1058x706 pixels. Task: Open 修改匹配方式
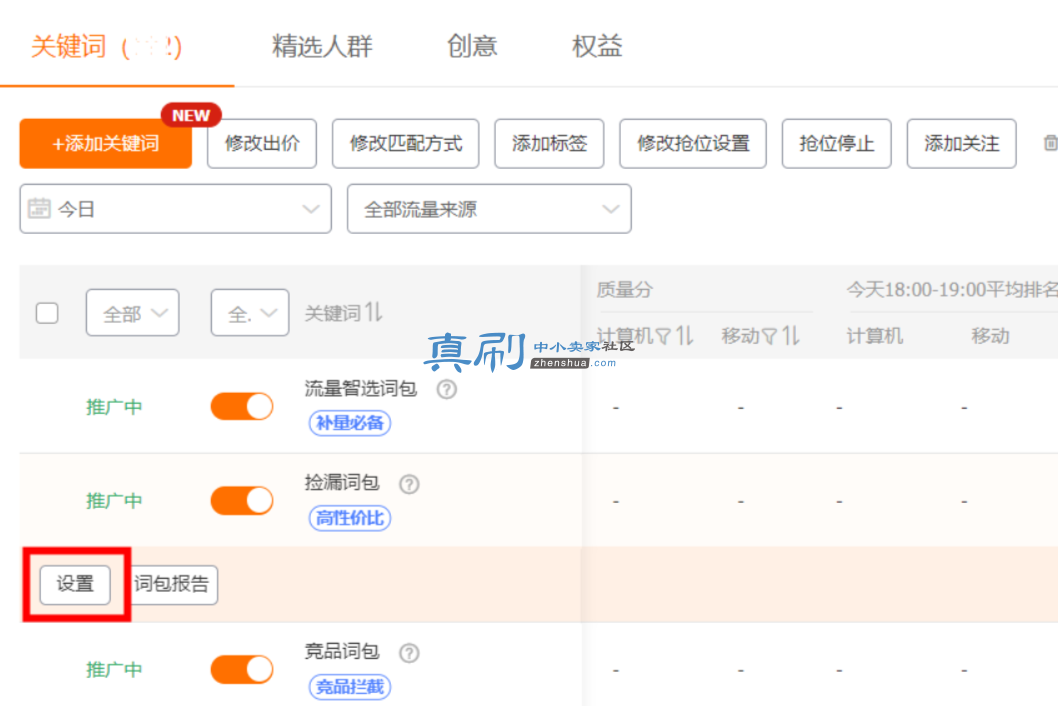pos(406,143)
